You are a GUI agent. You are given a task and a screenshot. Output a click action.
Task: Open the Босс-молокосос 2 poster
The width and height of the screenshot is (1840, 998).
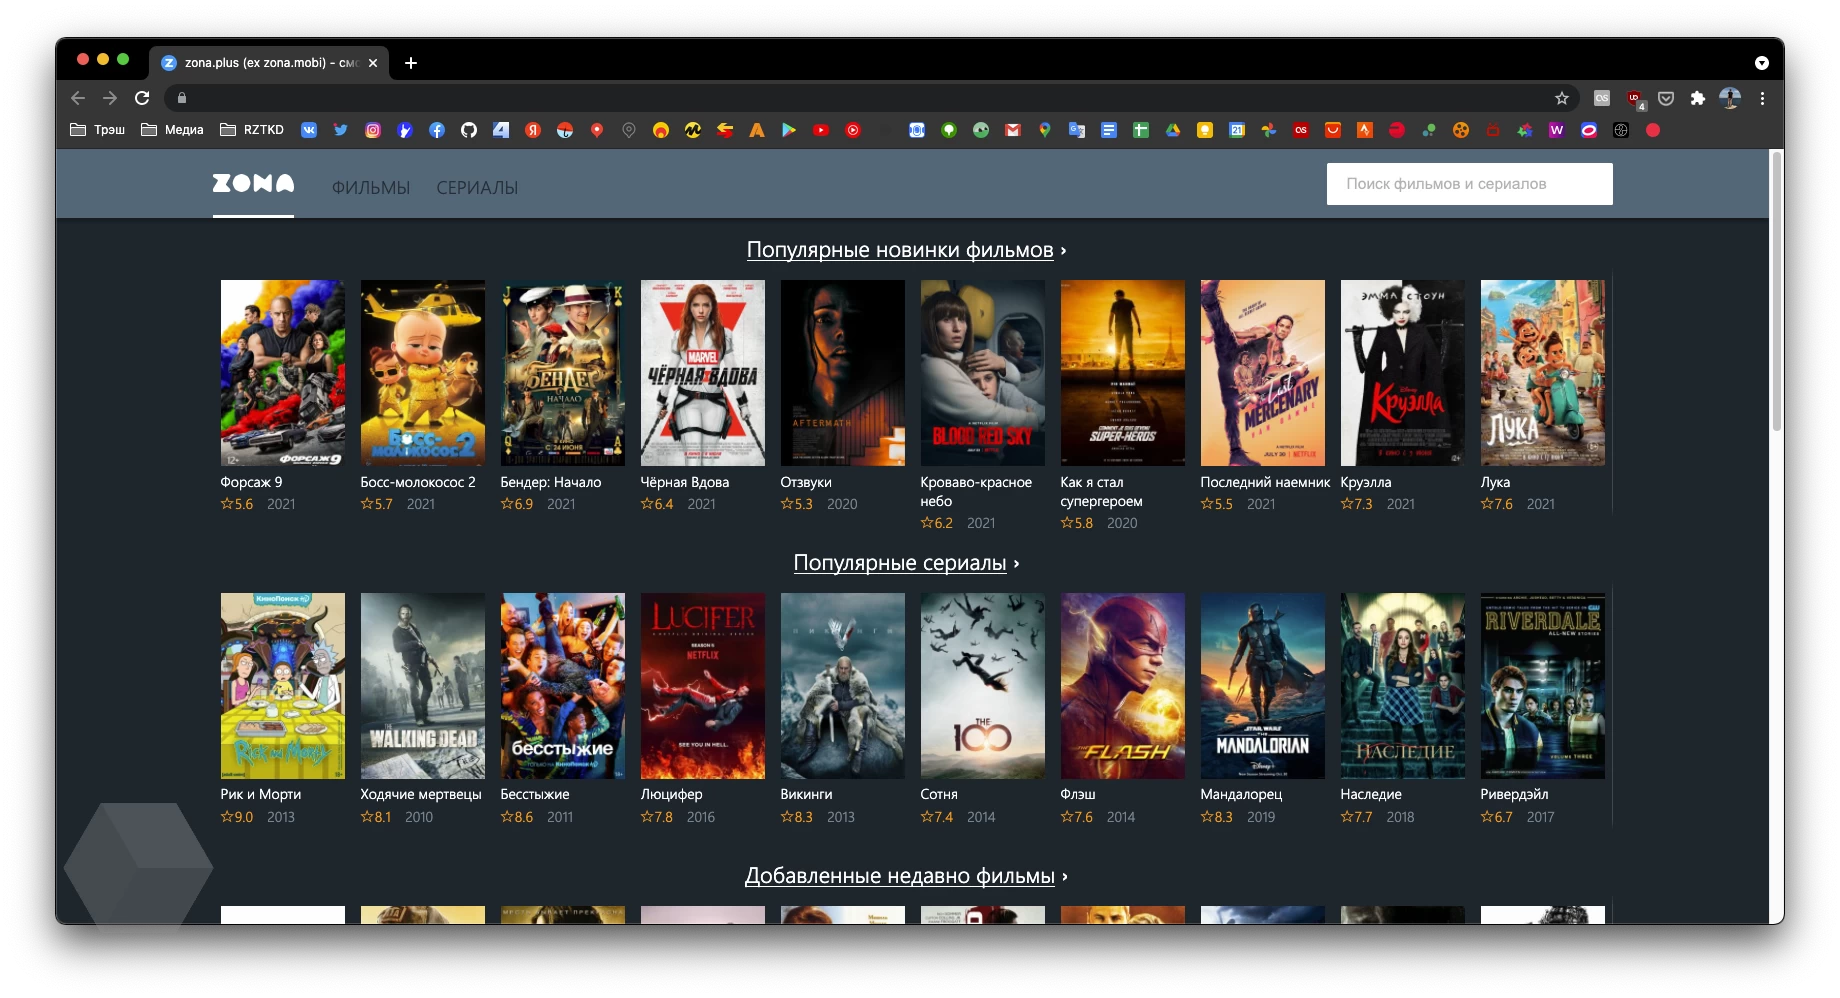(x=423, y=373)
